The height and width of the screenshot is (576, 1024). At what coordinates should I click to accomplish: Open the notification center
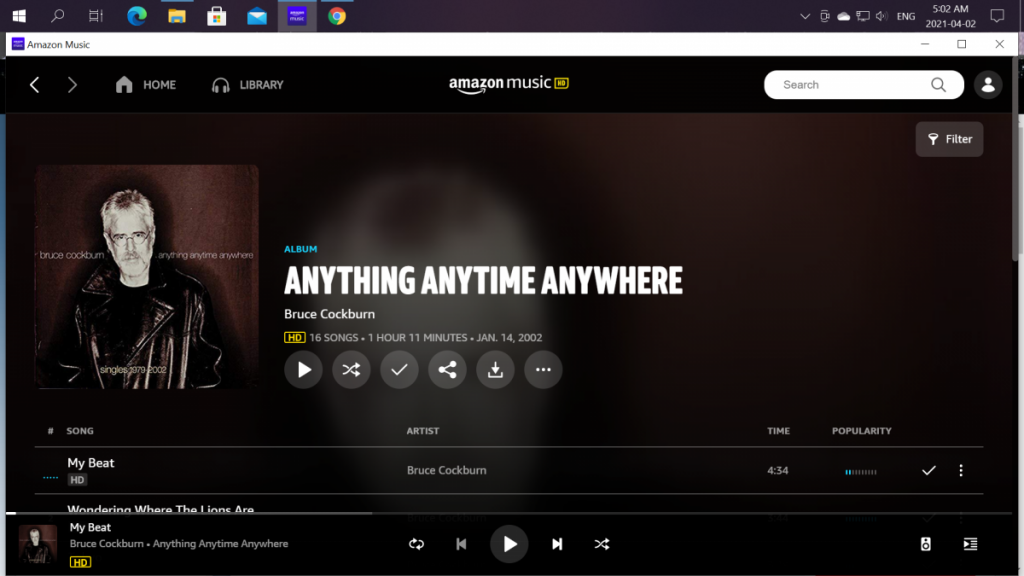(x=997, y=16)
